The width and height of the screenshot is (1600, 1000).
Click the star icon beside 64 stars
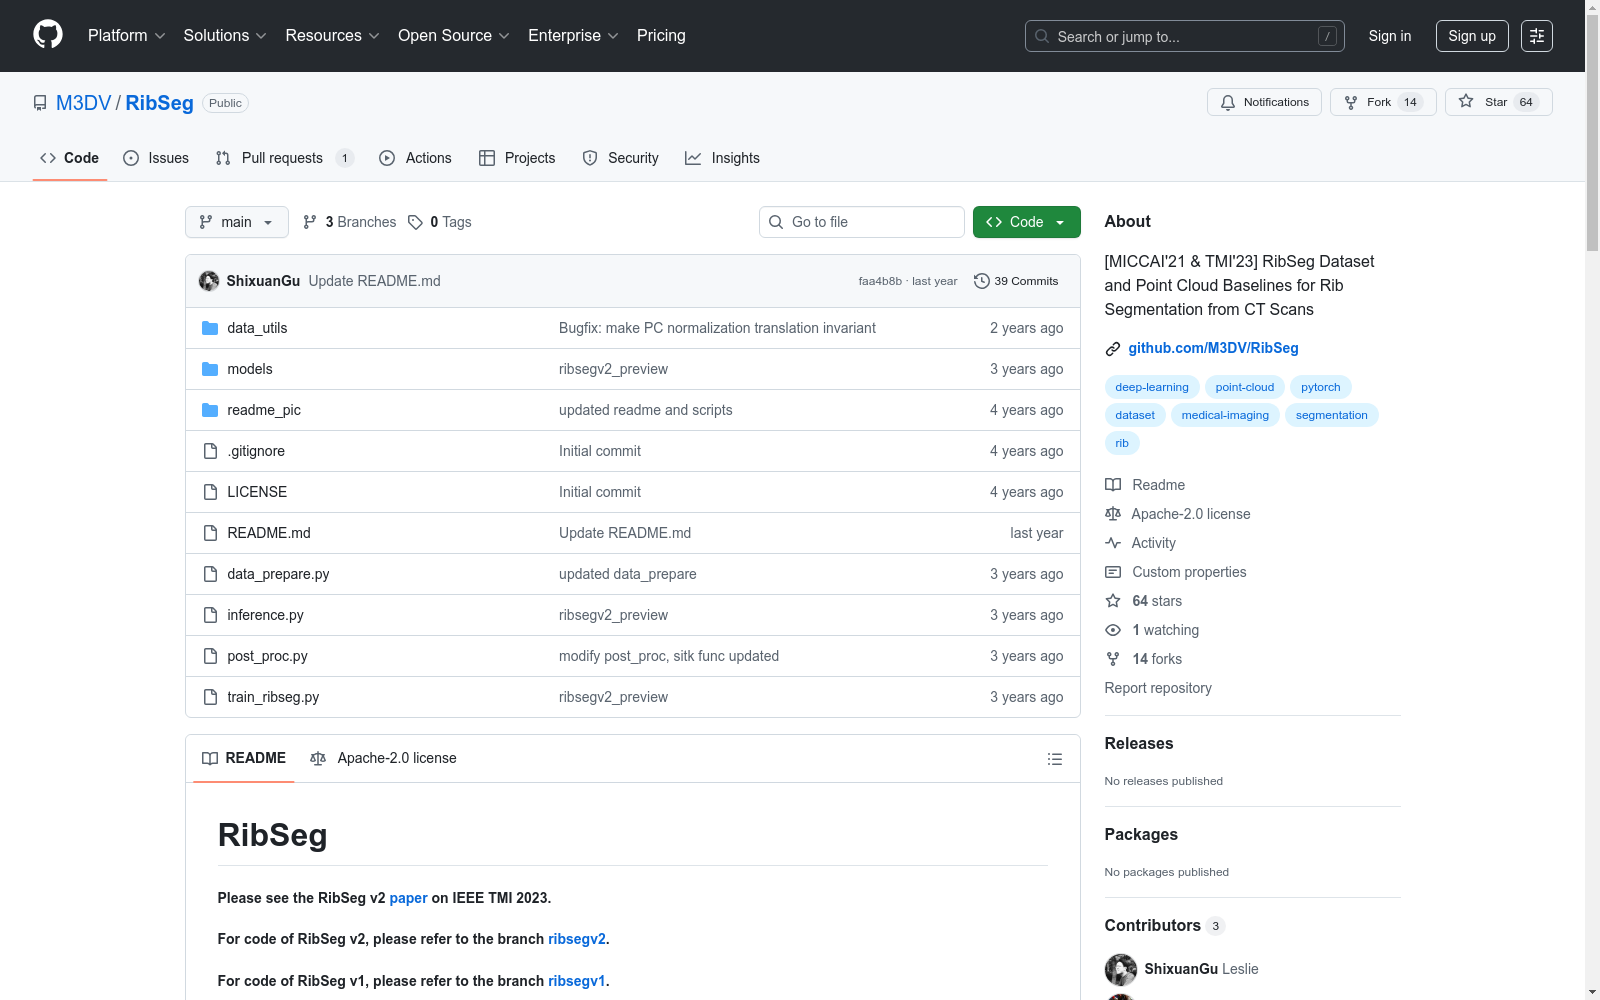(x=1113, y=601)
